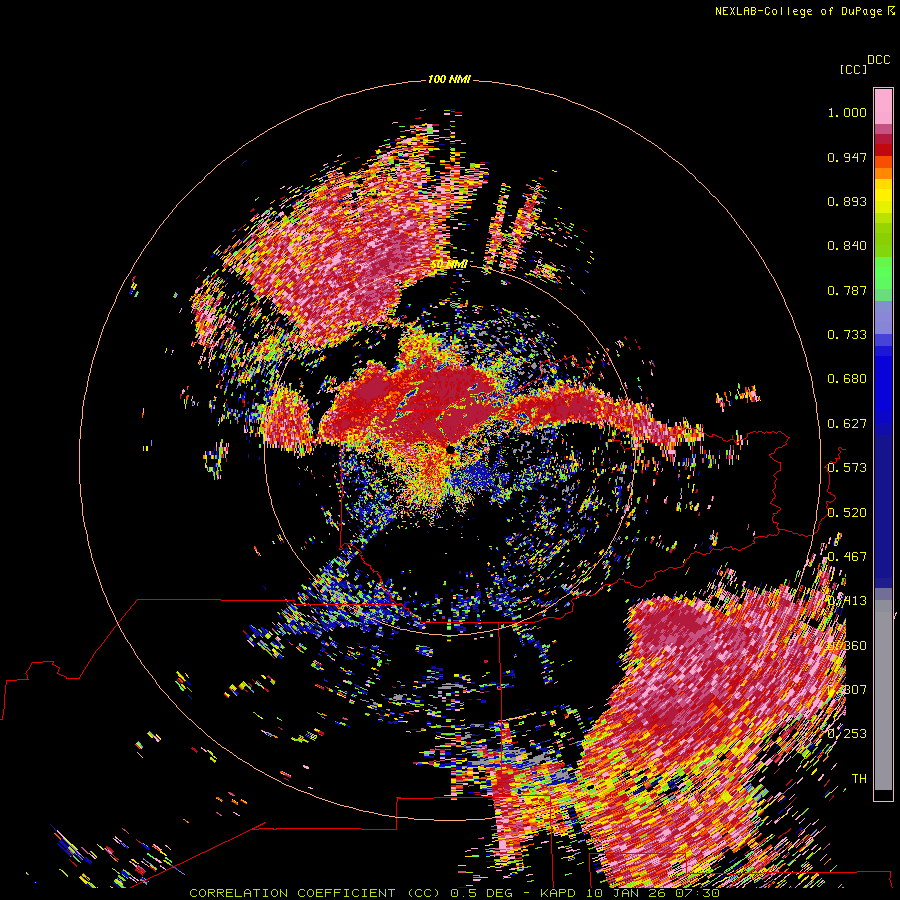900x900 pixels.
Task: Click the 0.627 scale value
Action: (x=847, y=424)
